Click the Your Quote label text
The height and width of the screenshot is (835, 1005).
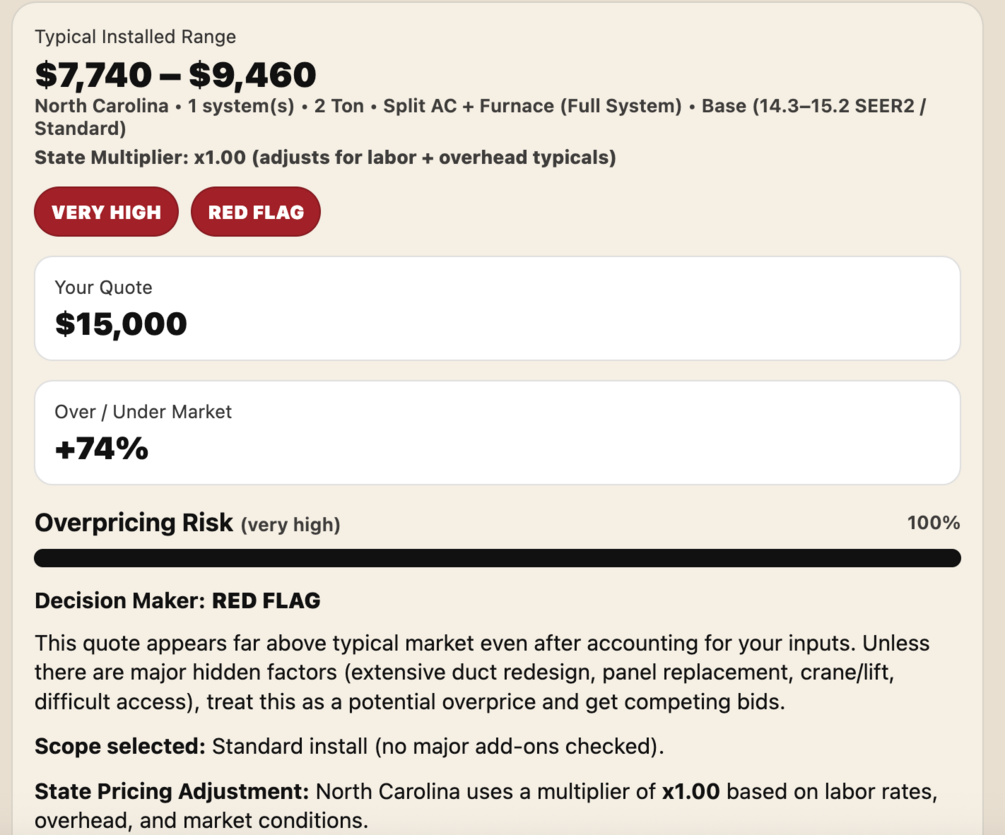104,287
